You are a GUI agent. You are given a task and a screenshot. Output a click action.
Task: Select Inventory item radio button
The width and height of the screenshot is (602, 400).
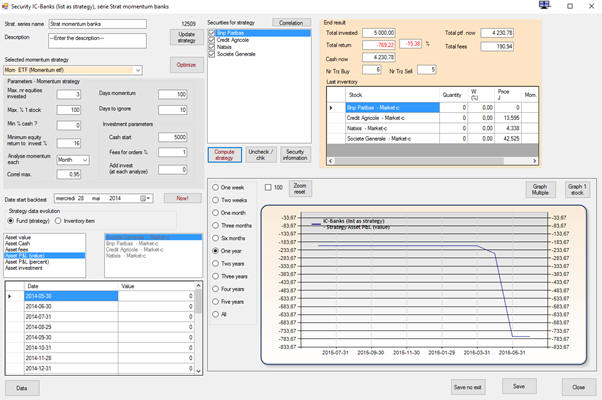[58, 221]
